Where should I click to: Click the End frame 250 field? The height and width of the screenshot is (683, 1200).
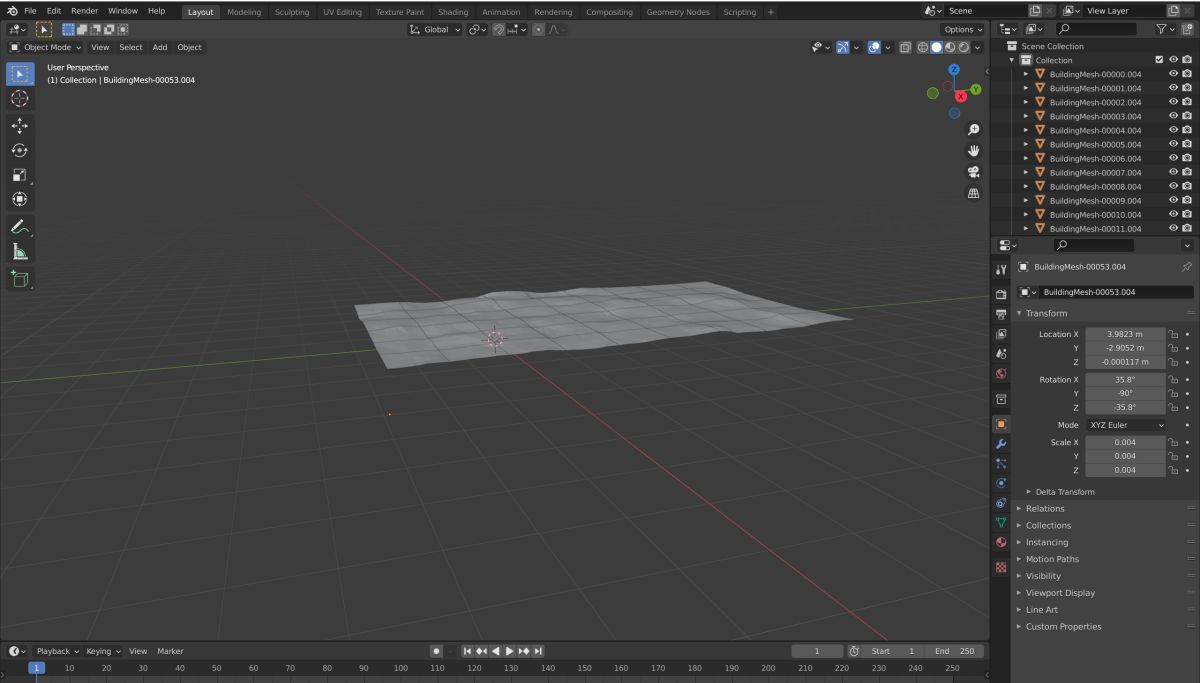(x=954, y=651)
